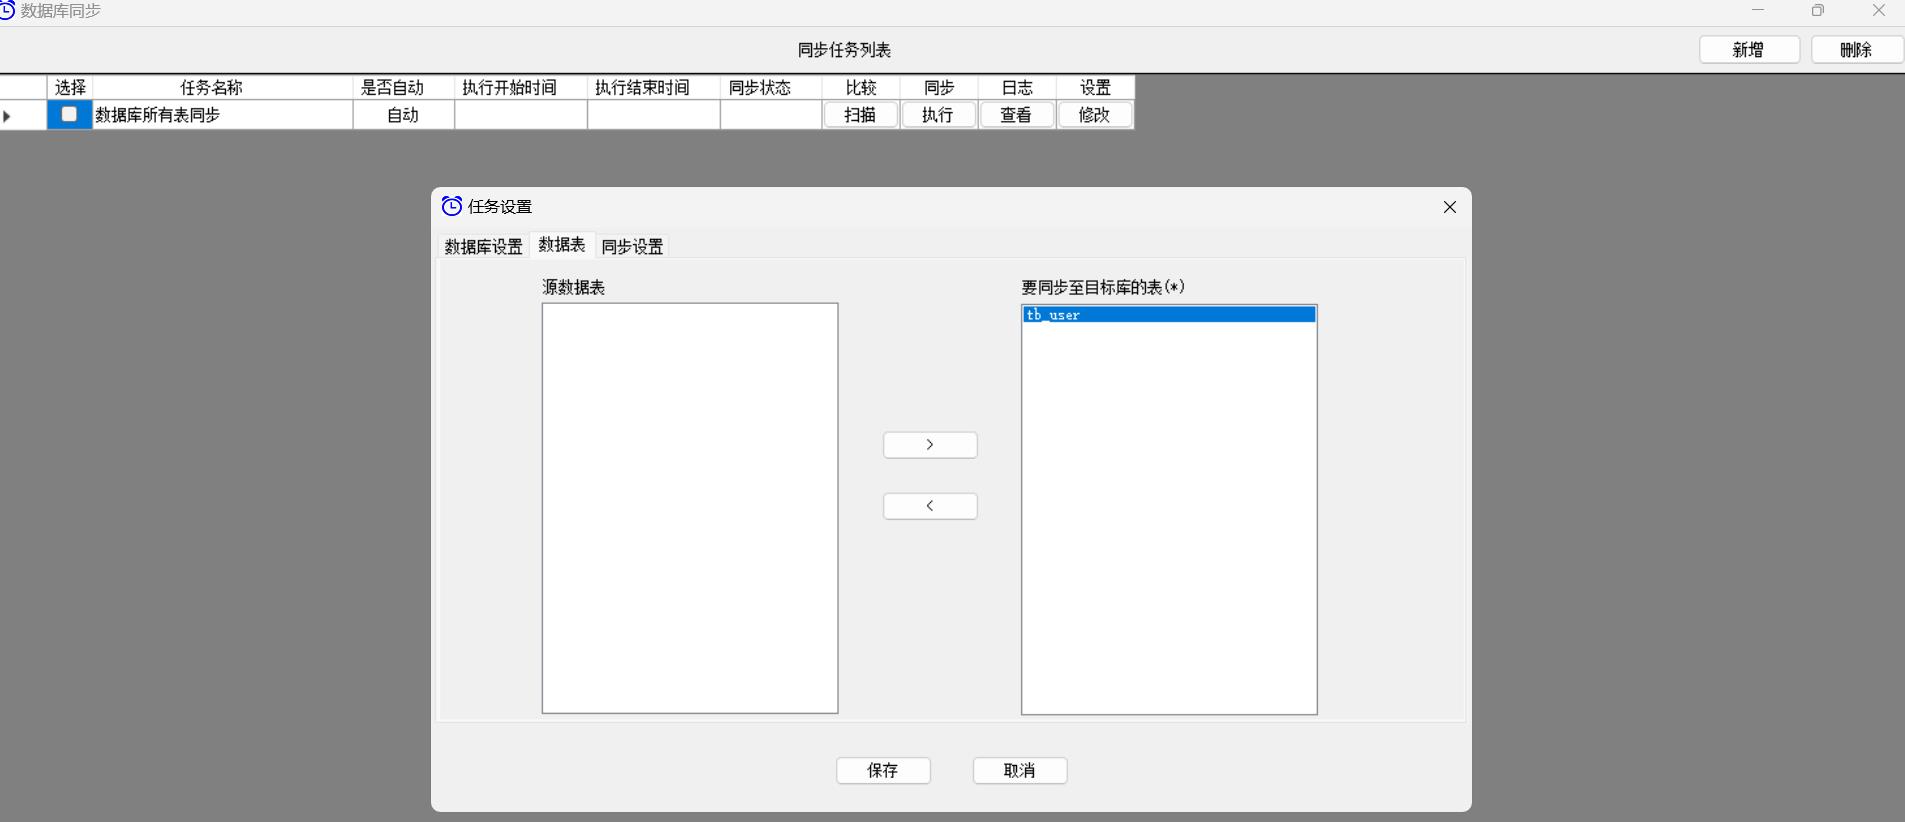The height and width of the screenshot is (822, 1905).
Task: Switch to the 数据库设置 tab
Action: point(484,247)
